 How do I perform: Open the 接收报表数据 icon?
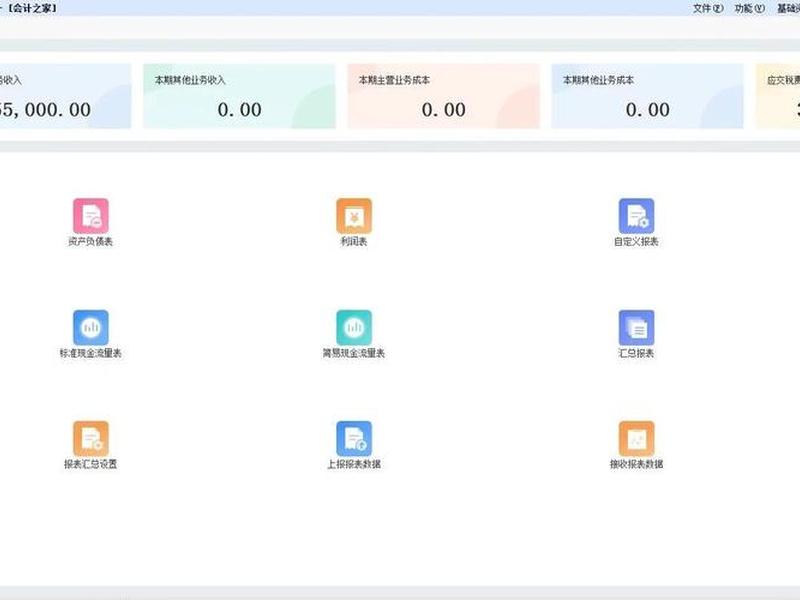[x=636, y=438]
